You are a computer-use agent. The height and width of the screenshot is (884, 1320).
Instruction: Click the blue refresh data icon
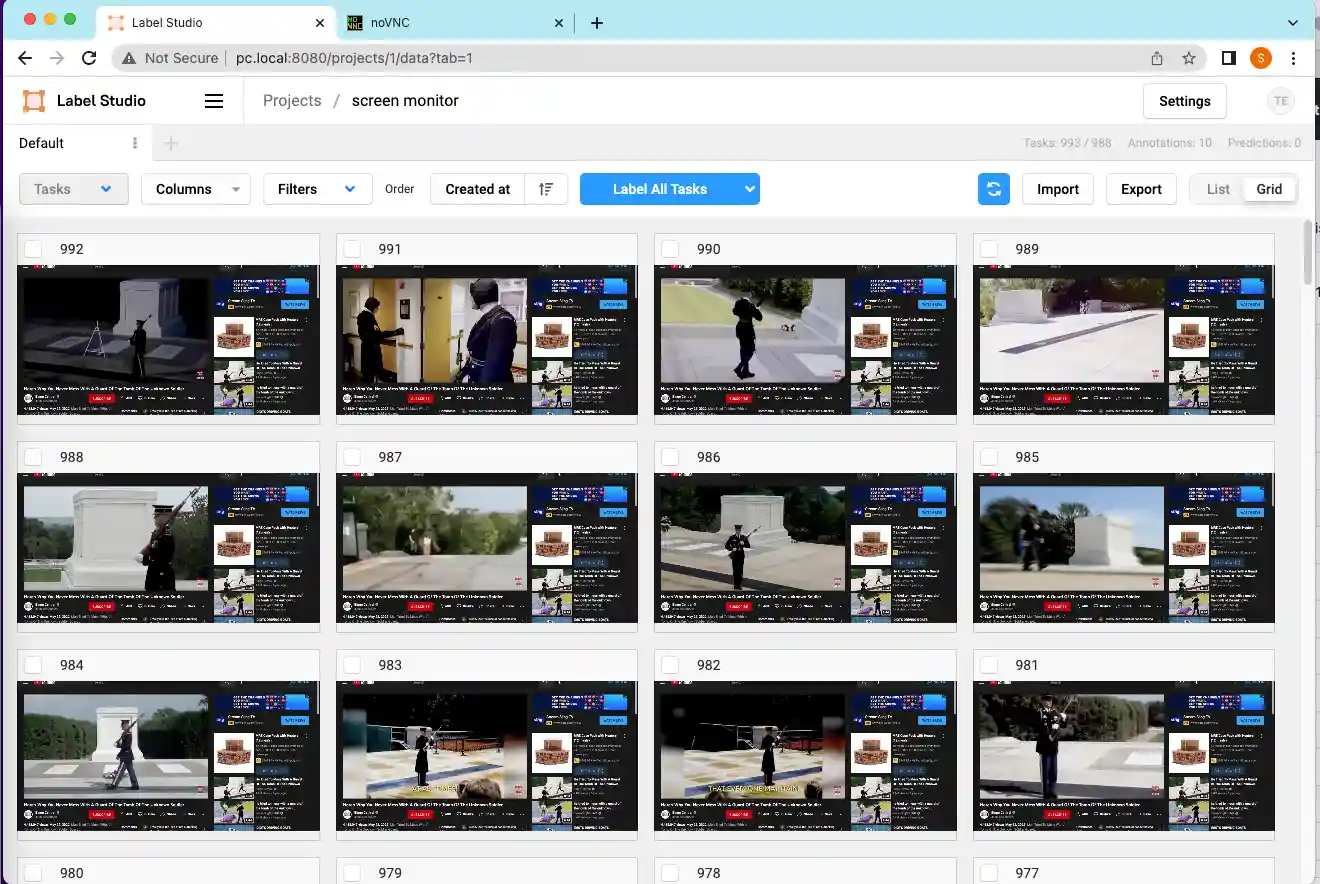(993, 189)
